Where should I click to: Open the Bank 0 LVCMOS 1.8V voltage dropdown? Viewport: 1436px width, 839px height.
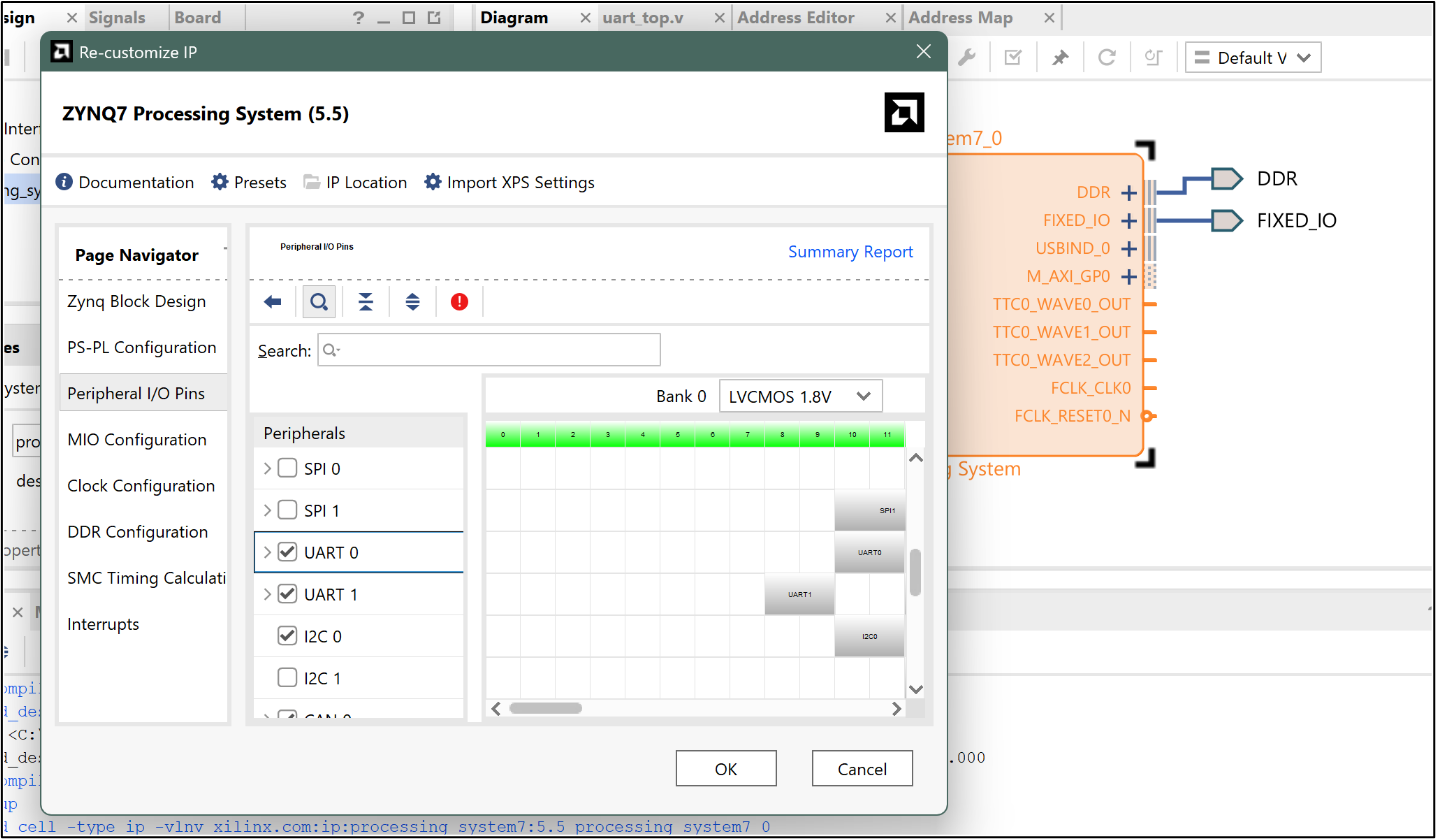800,396
